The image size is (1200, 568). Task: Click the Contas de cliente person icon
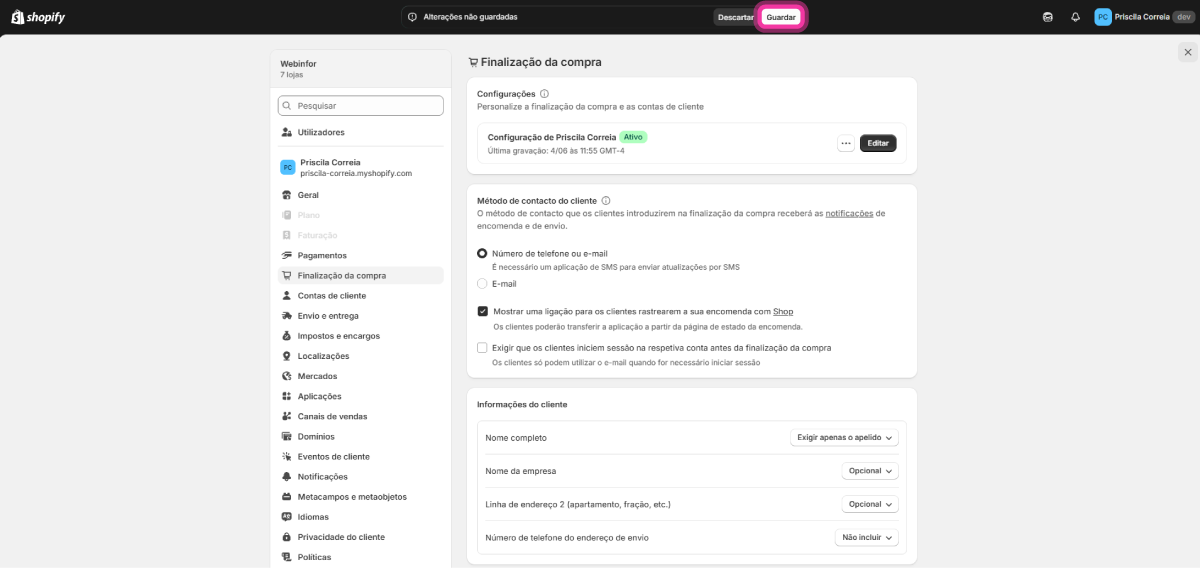287,295
